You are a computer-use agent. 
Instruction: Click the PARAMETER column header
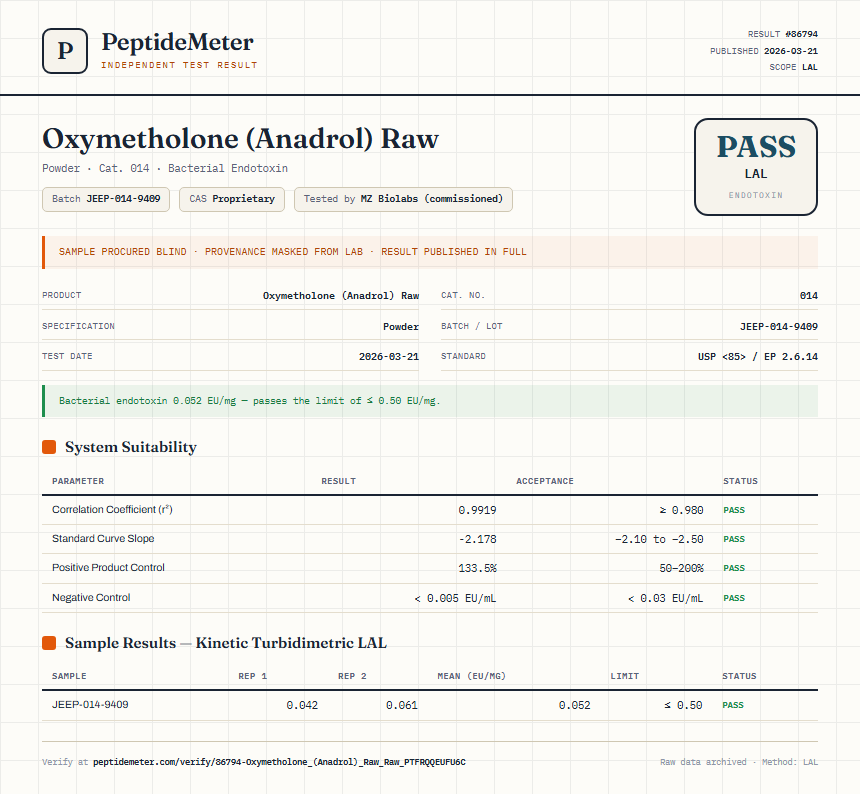coord(78,481)
